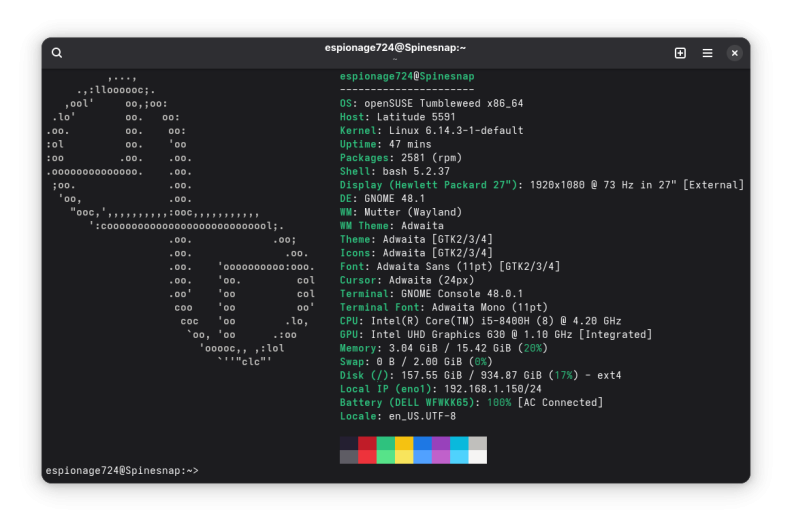
Task: Open the terminal search magnifier icon
Action: point(57,53)
